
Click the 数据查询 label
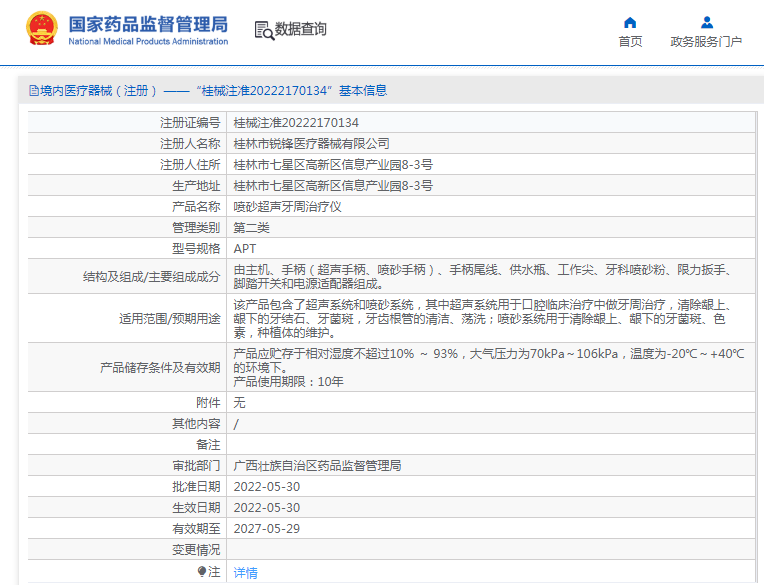(x=301, y=29)
